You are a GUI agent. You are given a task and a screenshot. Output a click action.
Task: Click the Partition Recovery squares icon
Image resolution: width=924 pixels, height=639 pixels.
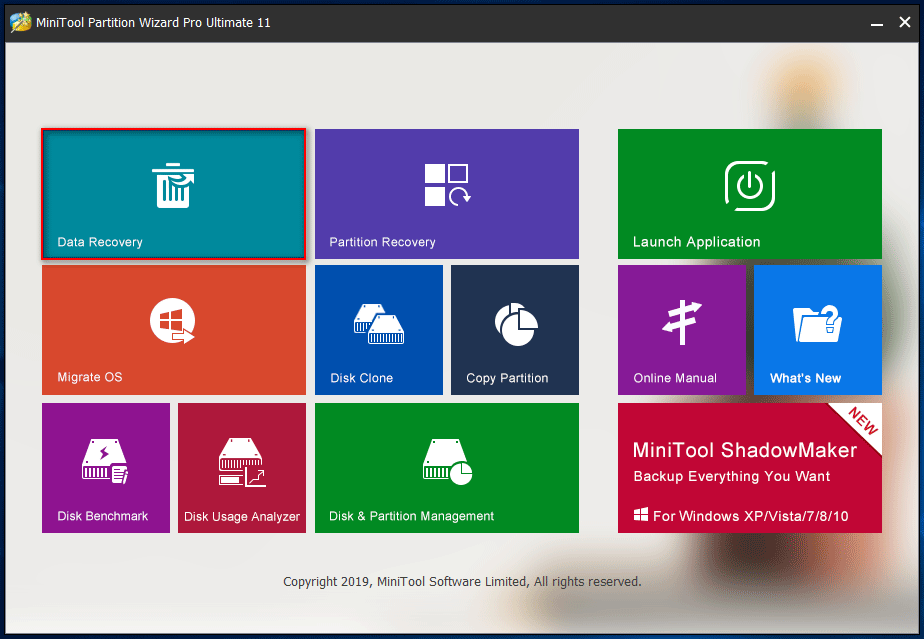447,185
